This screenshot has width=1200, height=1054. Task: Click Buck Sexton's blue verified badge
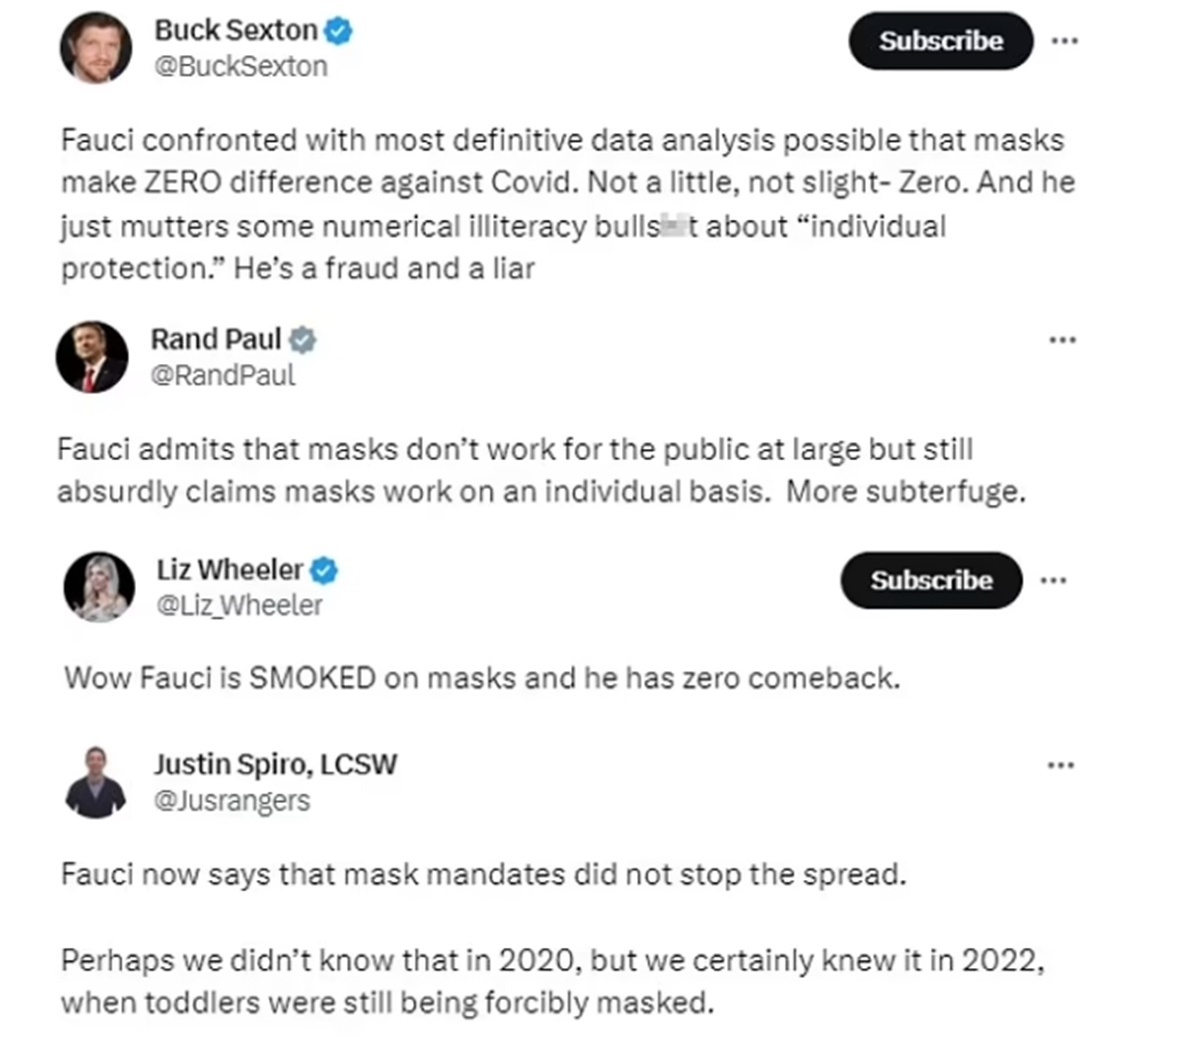tap(339, 31)
